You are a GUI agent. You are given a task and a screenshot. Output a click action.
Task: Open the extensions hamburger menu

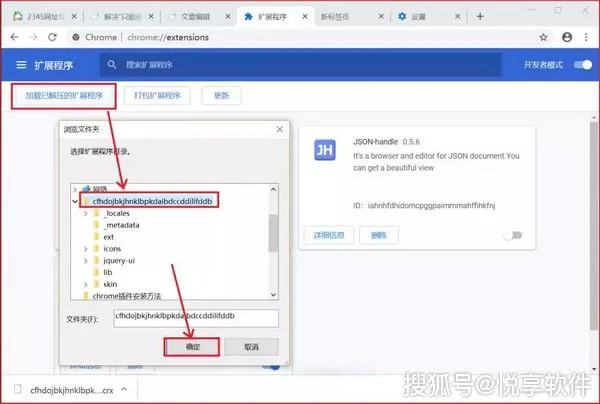pyautogui.click(x=21, y=65)
